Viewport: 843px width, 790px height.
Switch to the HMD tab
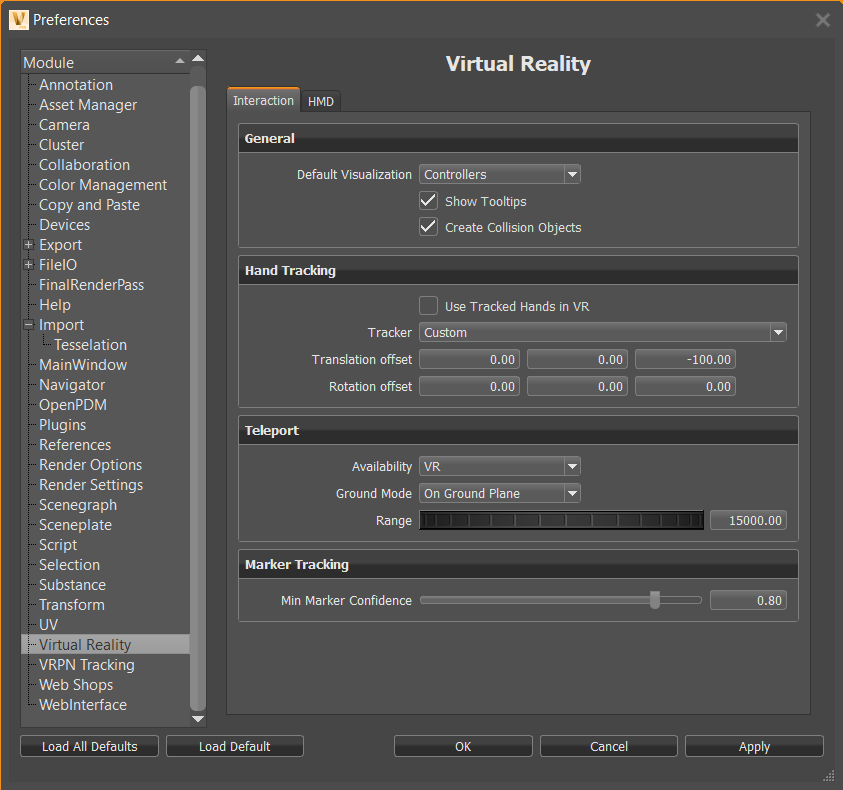click(x=320, y=100)
